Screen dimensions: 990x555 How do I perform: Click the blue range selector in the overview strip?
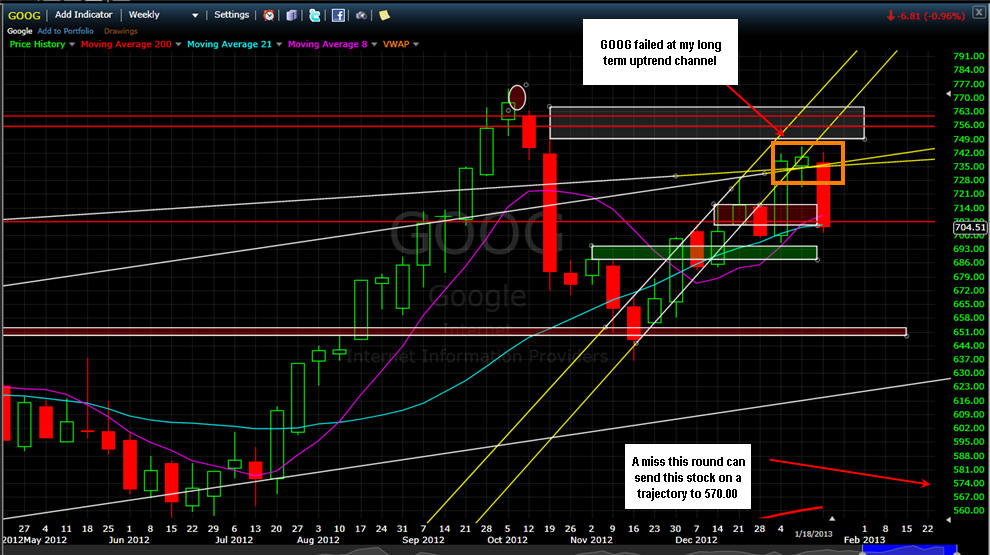910,550
